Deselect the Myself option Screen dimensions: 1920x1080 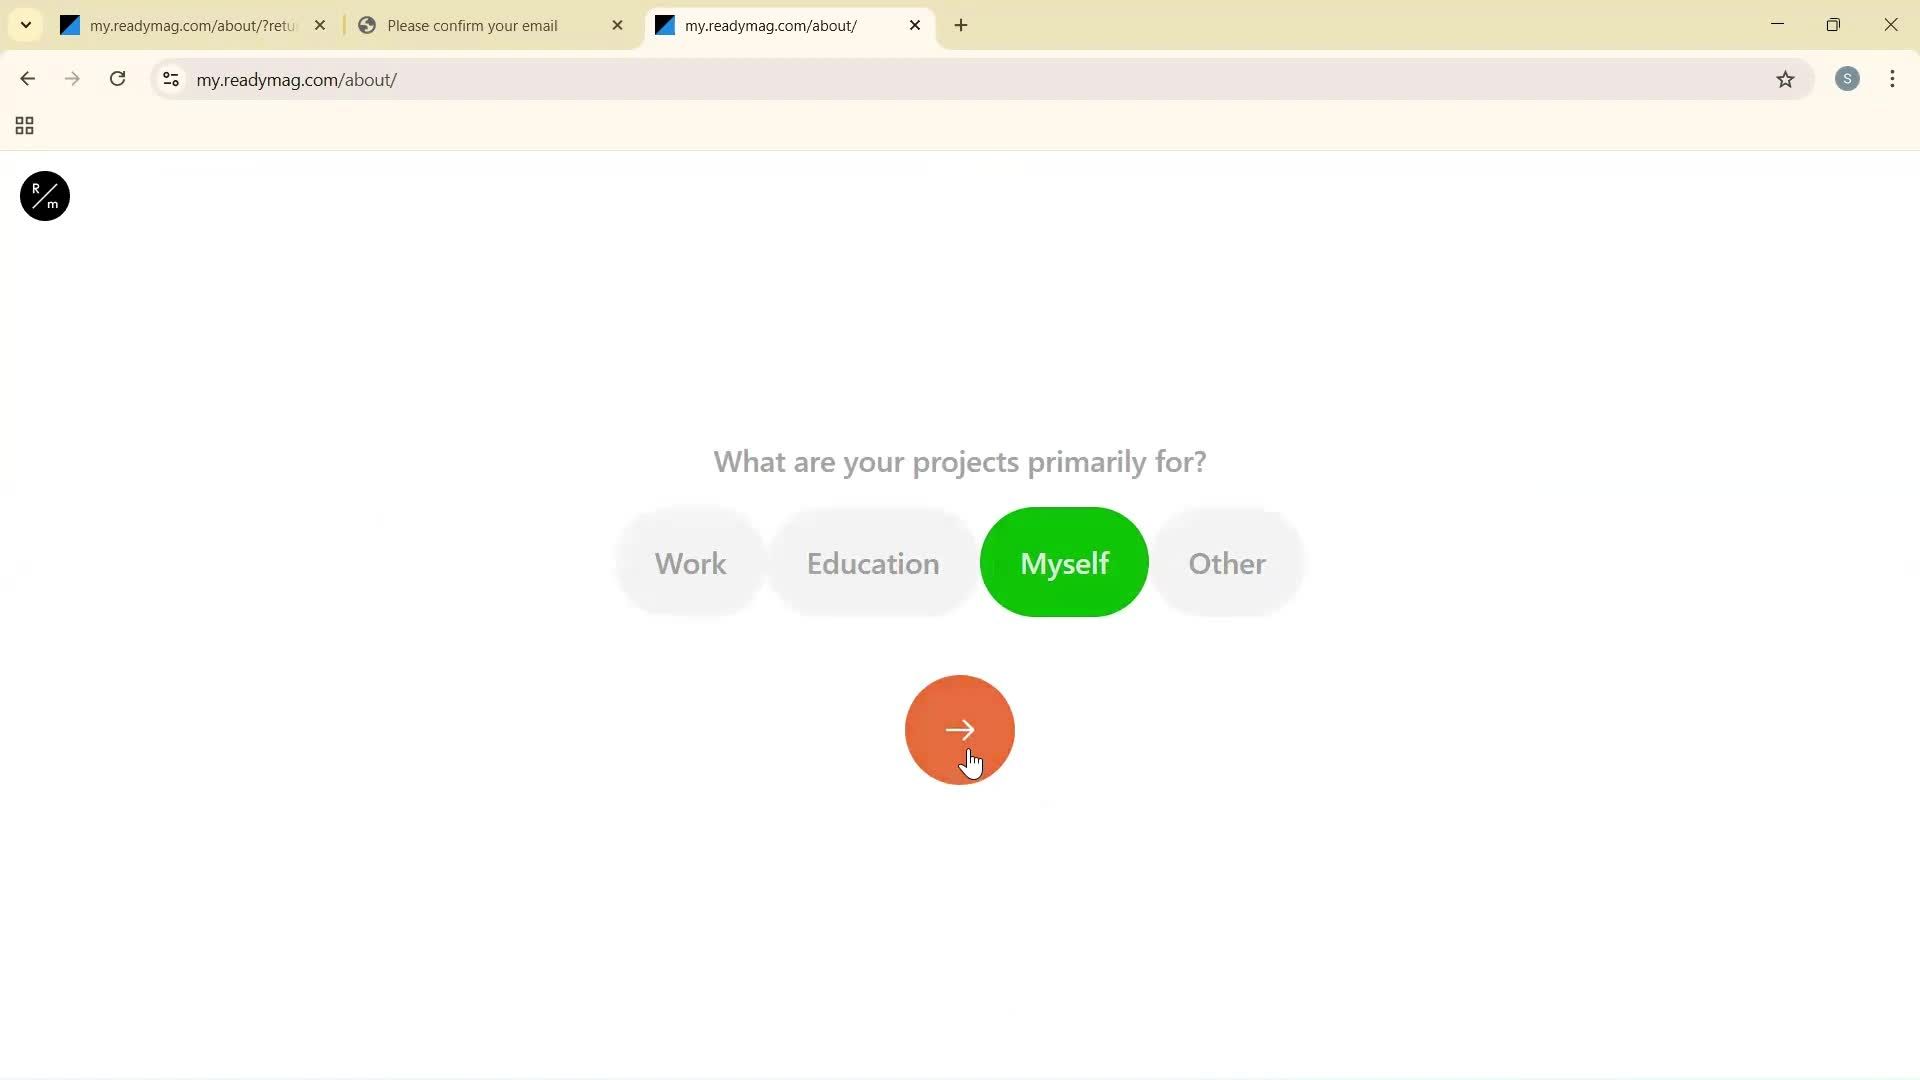[x=1064, y=562]
